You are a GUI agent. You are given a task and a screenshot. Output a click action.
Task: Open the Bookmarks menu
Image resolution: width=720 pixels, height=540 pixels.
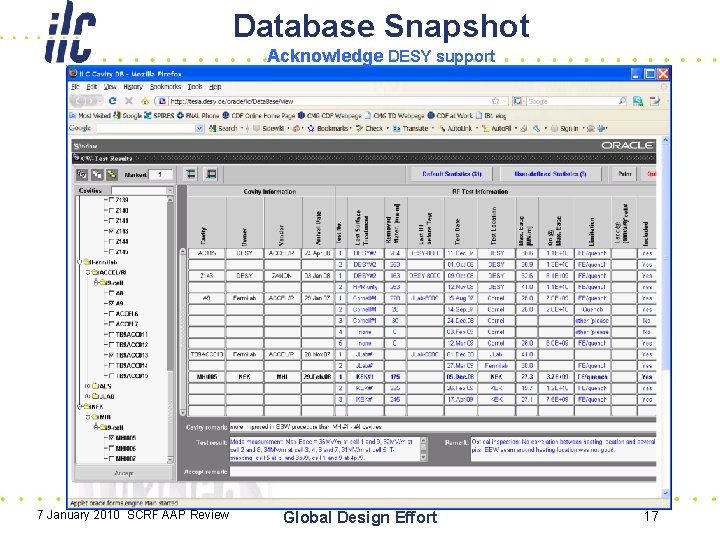[165, 86]
